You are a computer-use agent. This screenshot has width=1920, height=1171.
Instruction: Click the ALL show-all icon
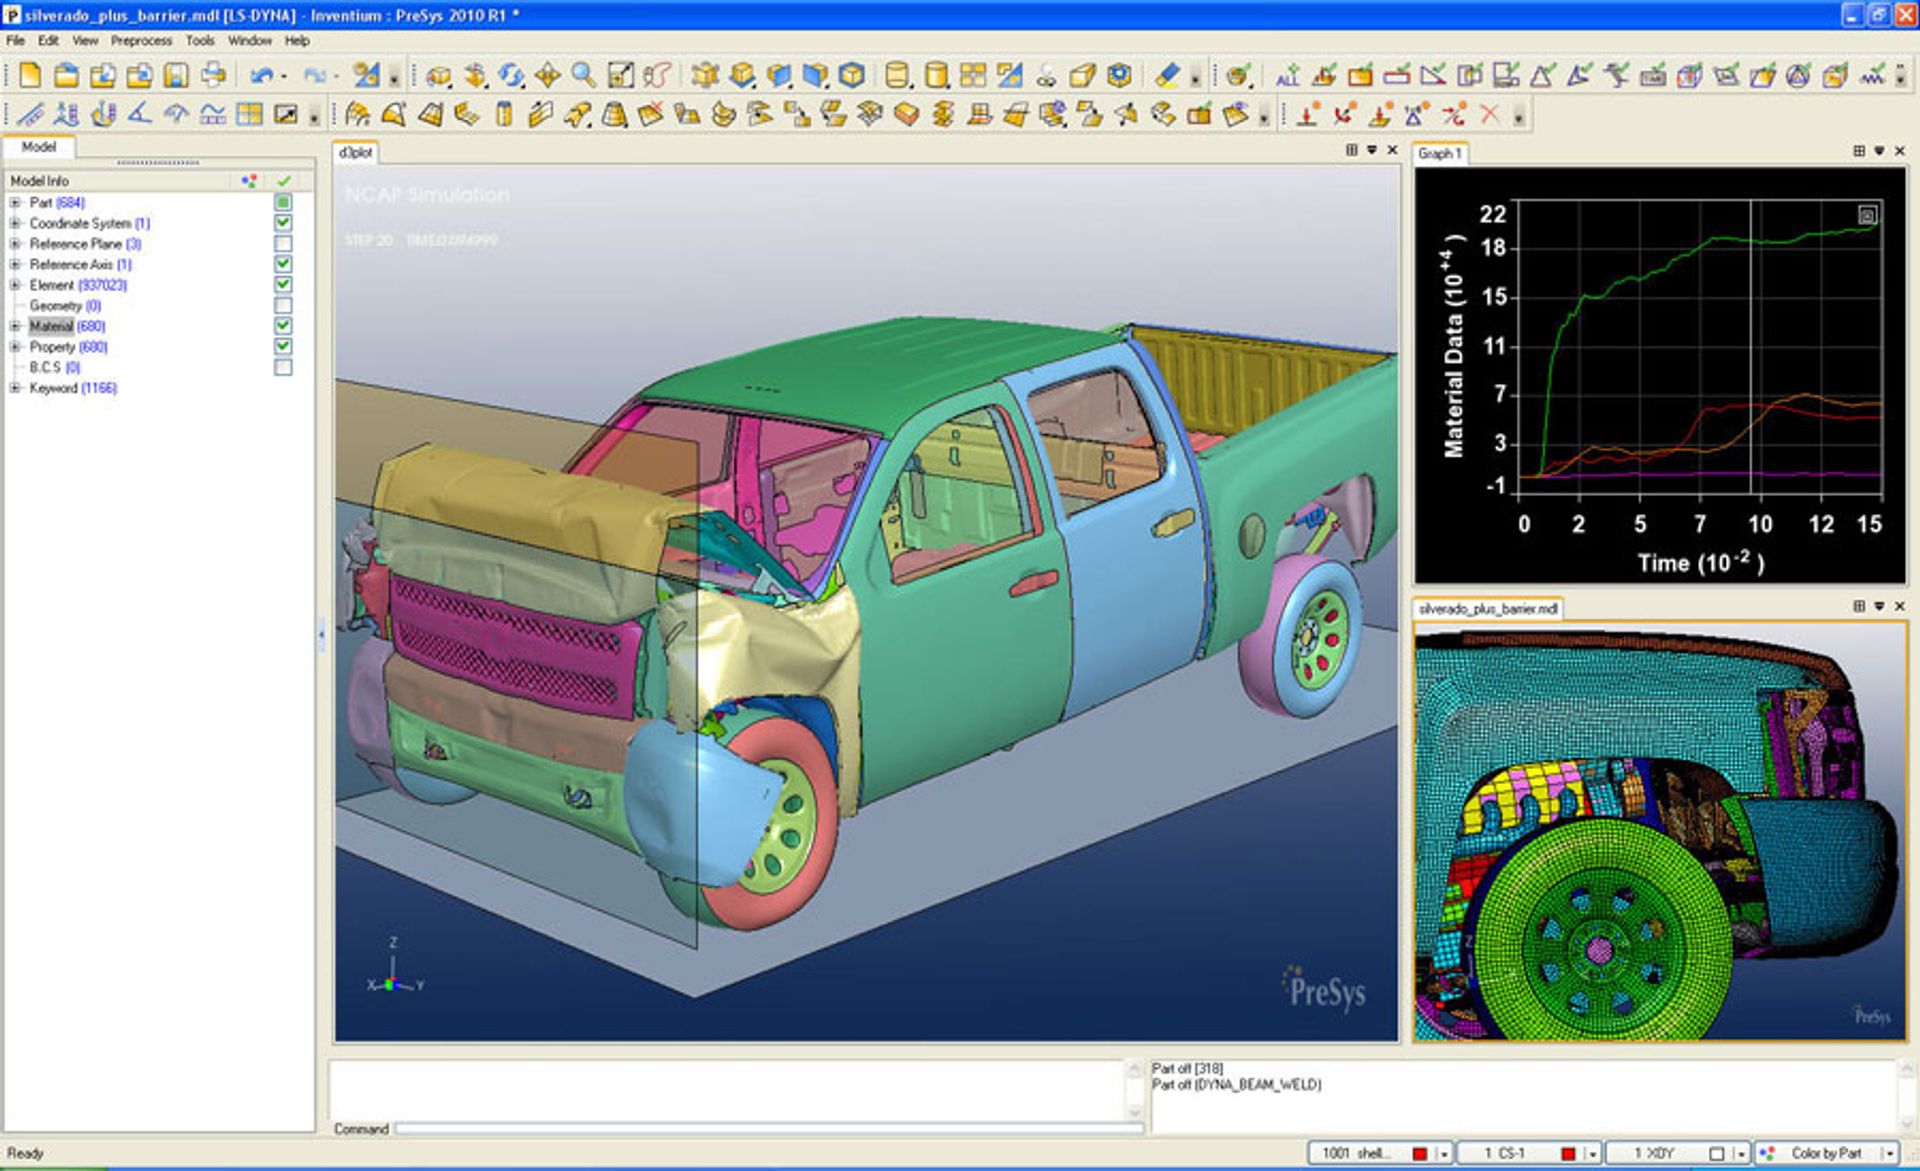click(x=1288, y=75)
